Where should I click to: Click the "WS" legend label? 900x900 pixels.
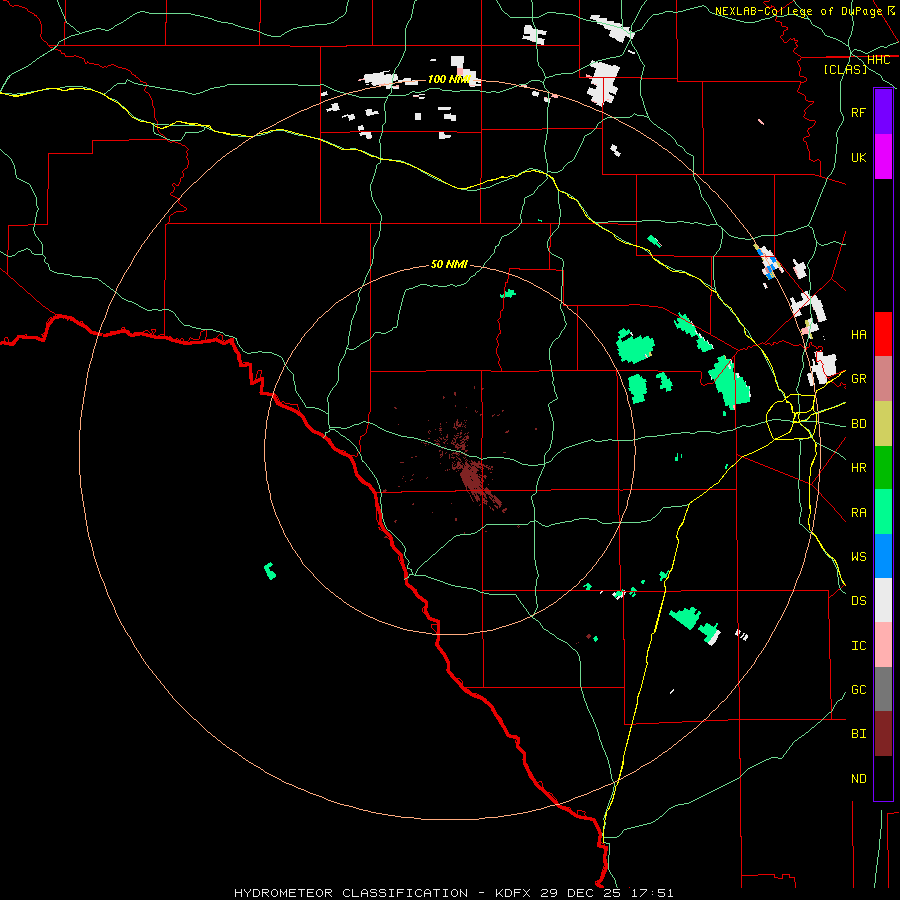[x=858, y=557]
